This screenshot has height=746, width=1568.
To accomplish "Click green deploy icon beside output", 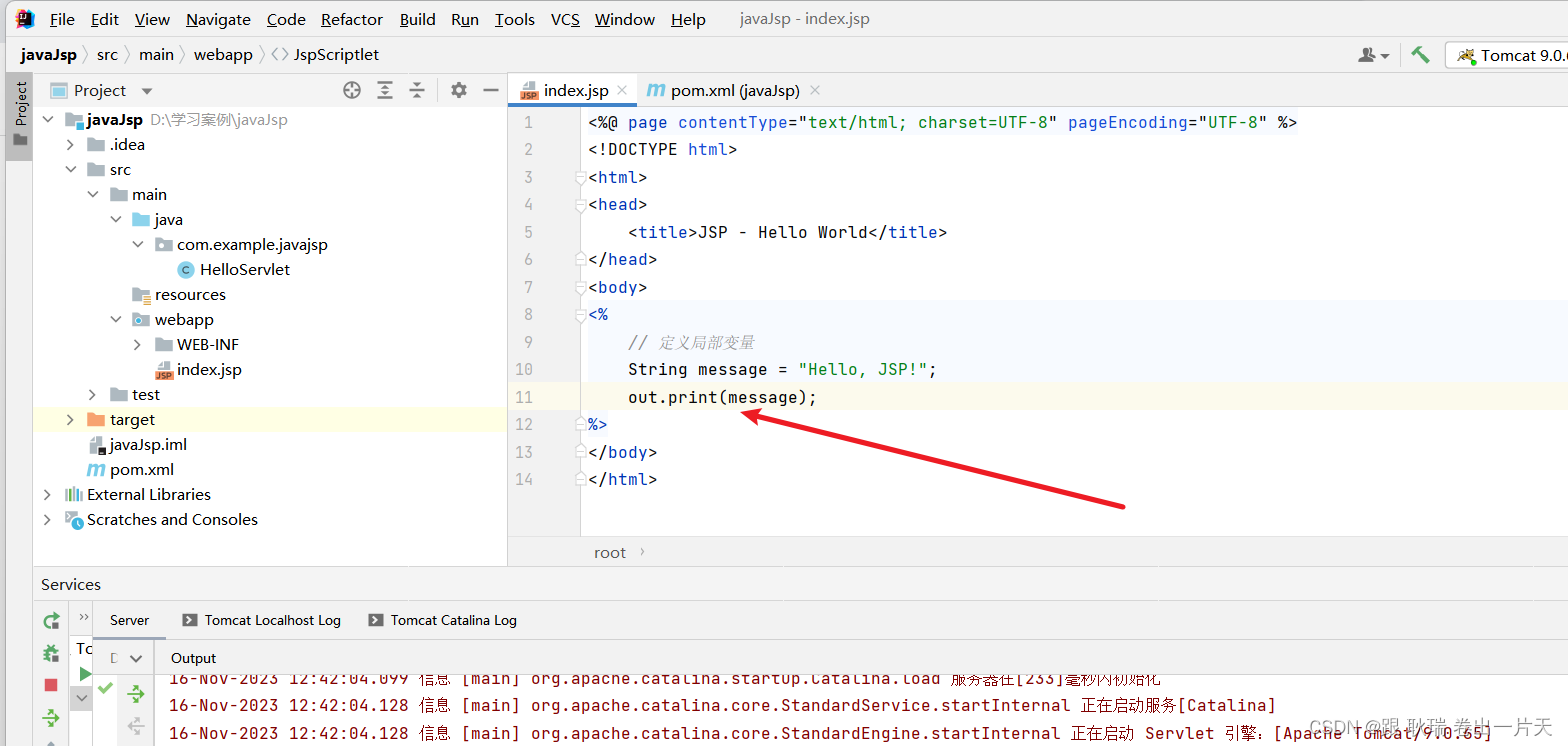I will click(135, 693).
